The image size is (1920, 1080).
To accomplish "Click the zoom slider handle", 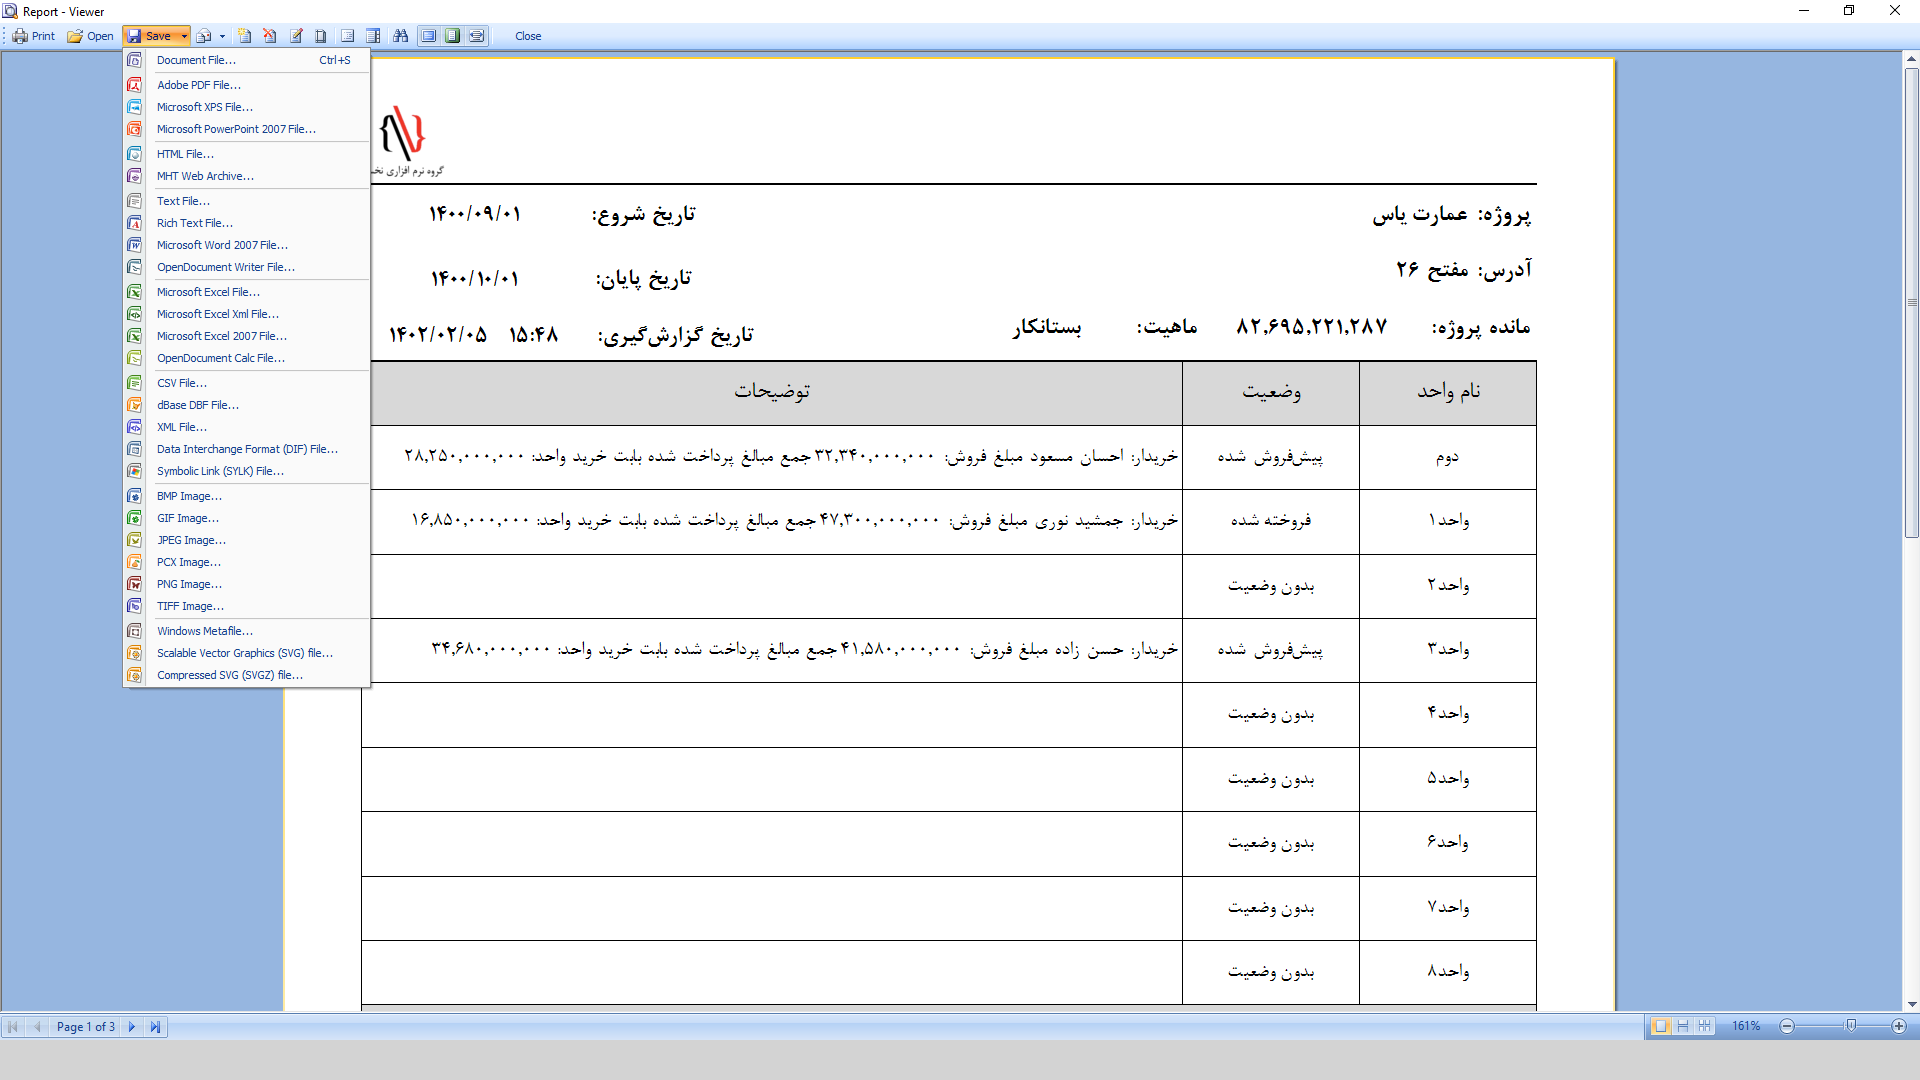I will (1851, 1026).
